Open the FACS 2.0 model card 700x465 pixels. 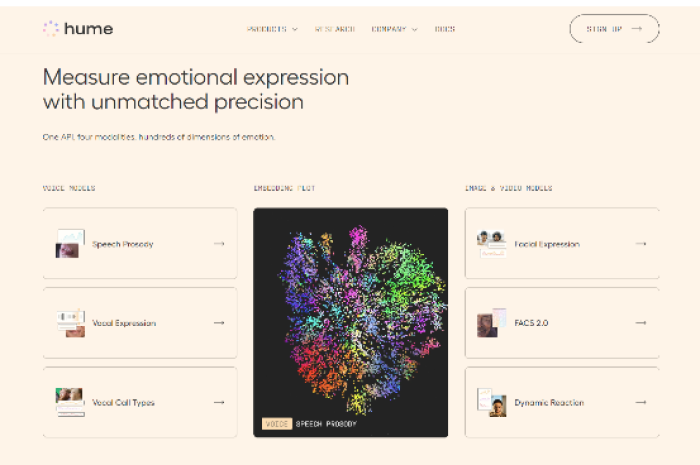pyautogui.click(x=562, y=323)
